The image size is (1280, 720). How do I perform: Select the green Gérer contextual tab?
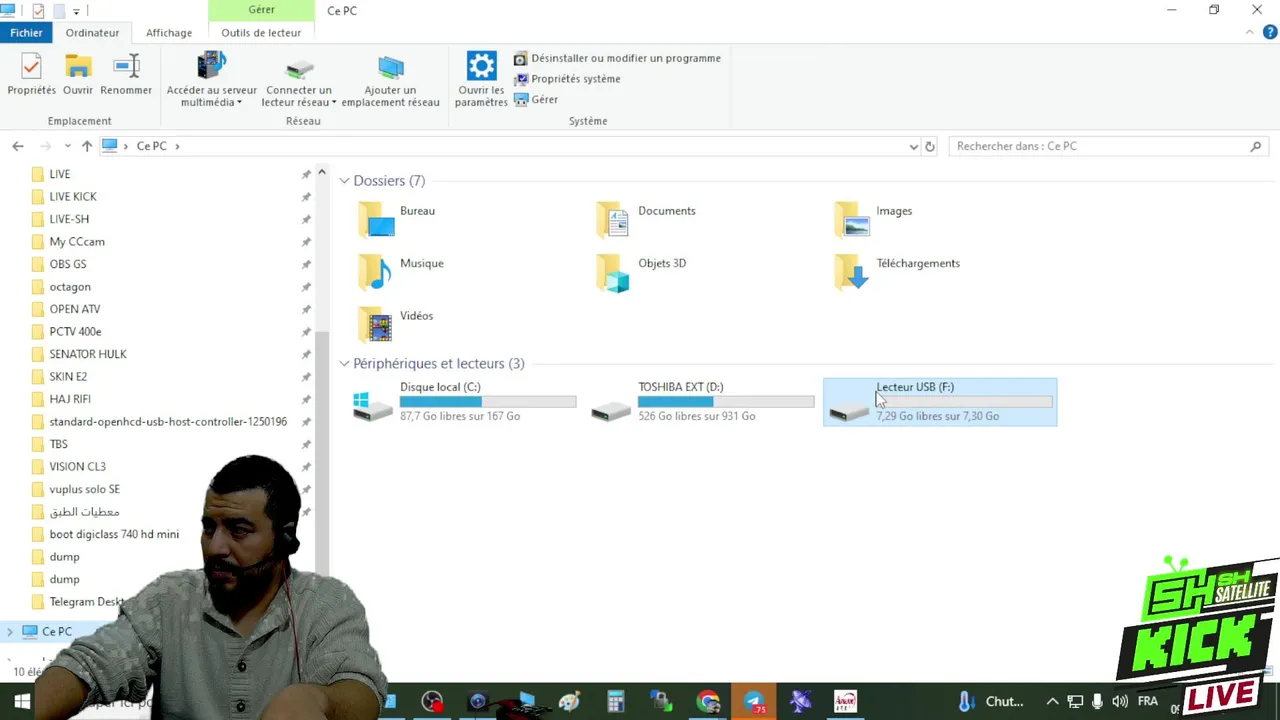(x=262, y=10)
